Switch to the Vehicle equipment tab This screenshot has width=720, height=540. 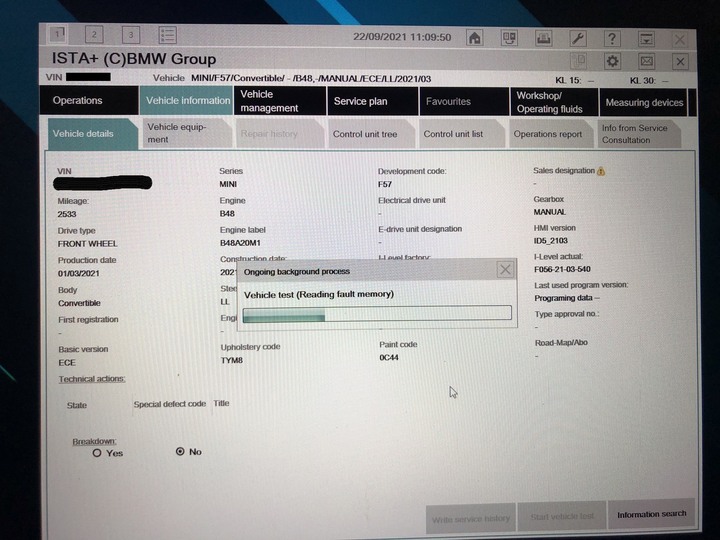[187, 133]
